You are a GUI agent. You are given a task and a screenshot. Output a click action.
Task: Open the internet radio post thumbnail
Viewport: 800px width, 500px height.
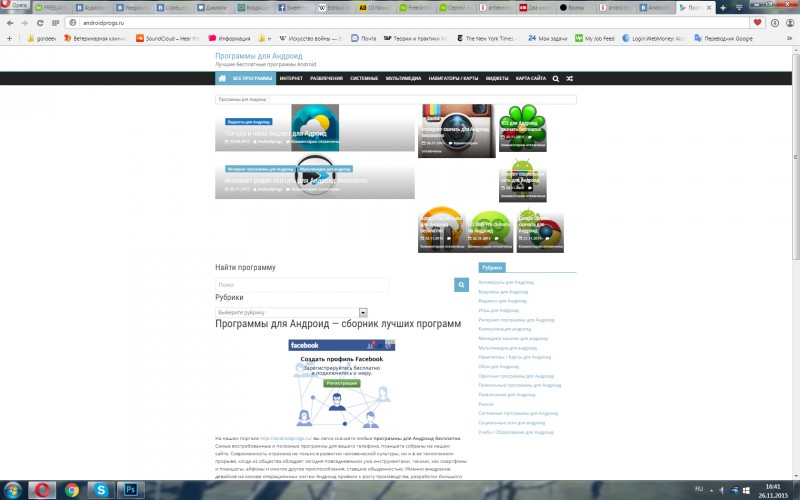tap(315, 175)
